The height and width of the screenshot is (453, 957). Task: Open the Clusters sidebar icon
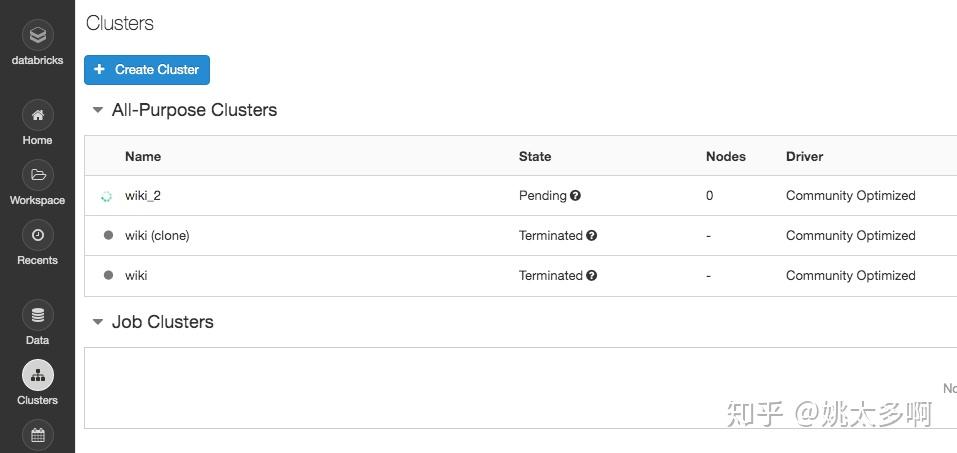point(37,375)
